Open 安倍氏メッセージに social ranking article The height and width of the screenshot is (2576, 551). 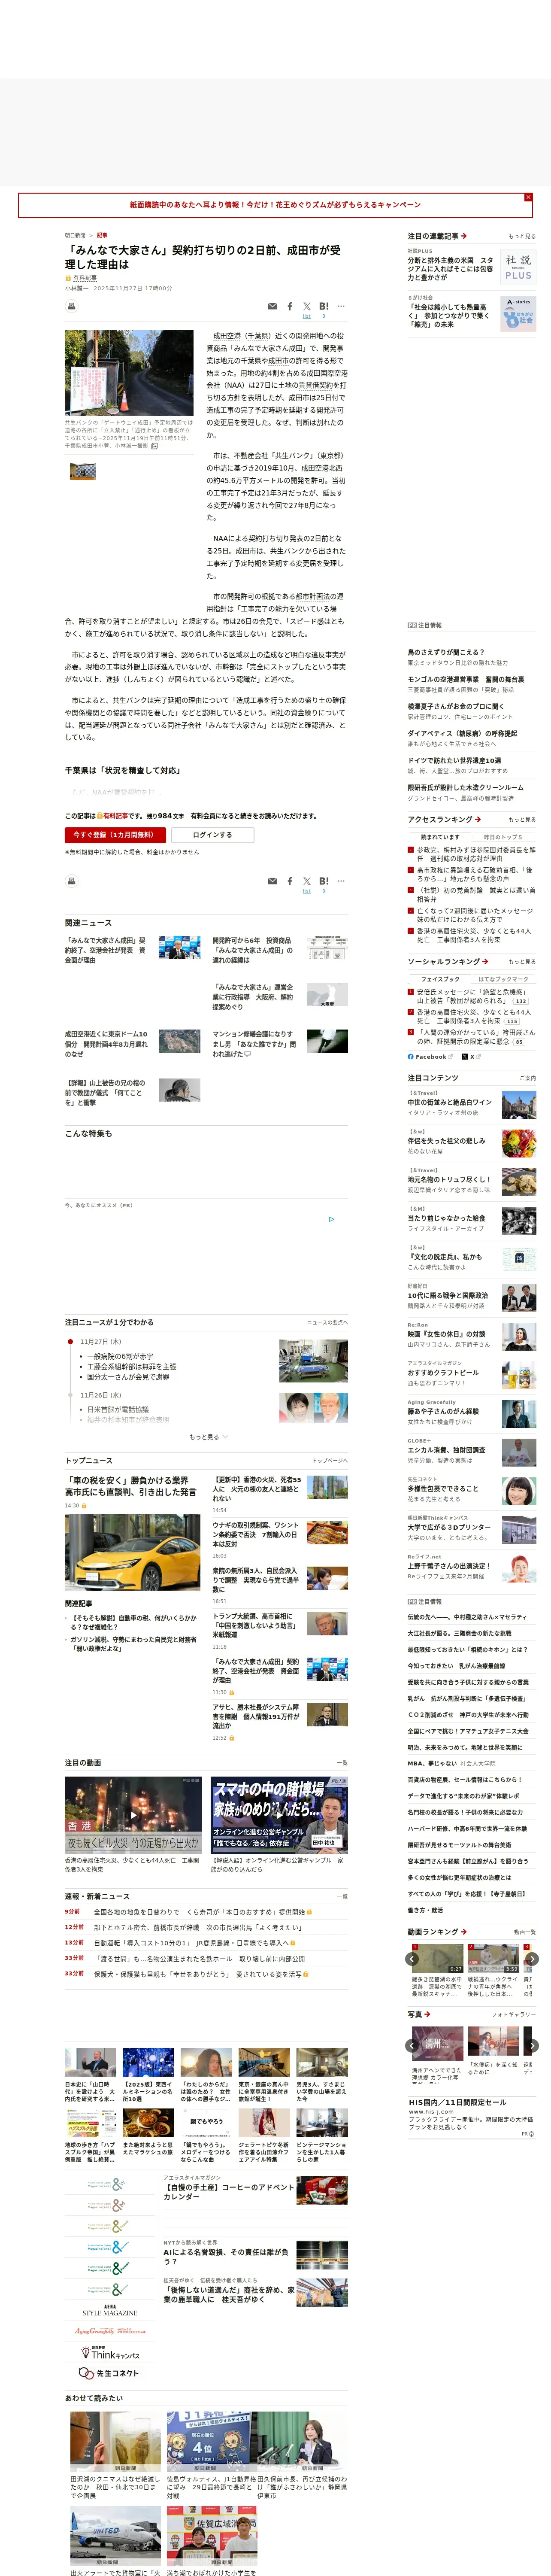coord(476,996)
